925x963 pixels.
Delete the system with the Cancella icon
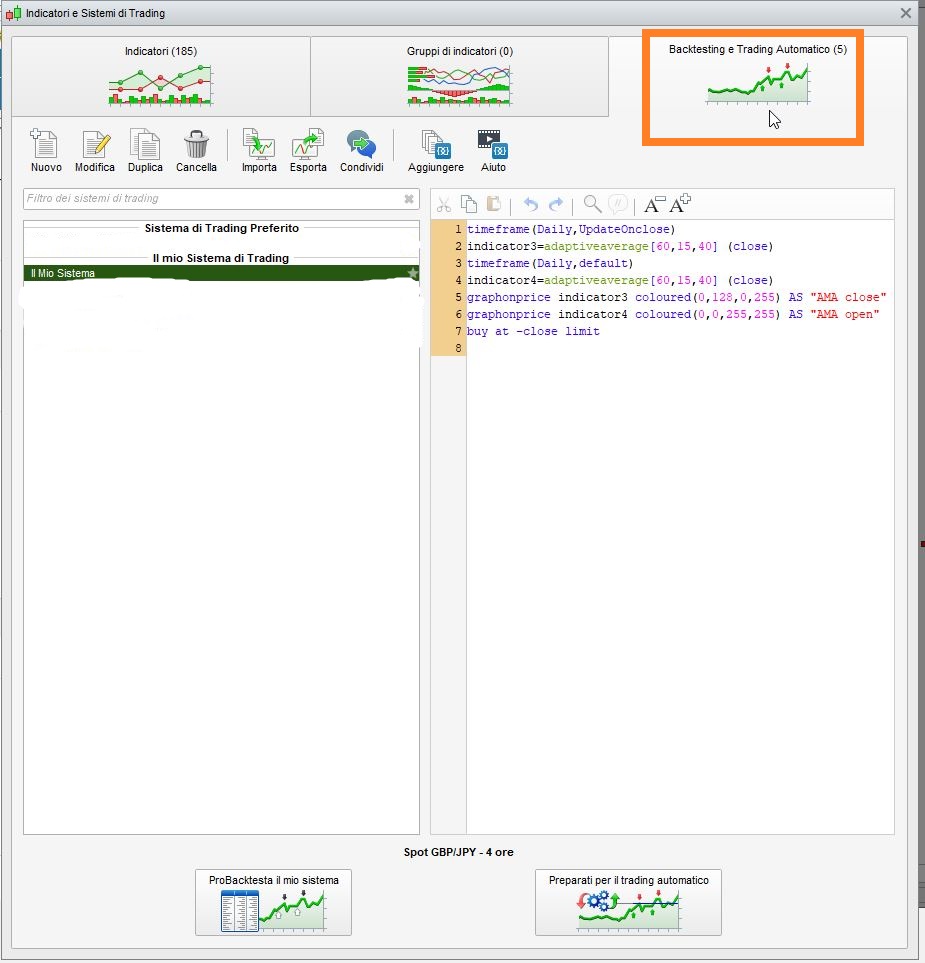[x=196, y=150]
